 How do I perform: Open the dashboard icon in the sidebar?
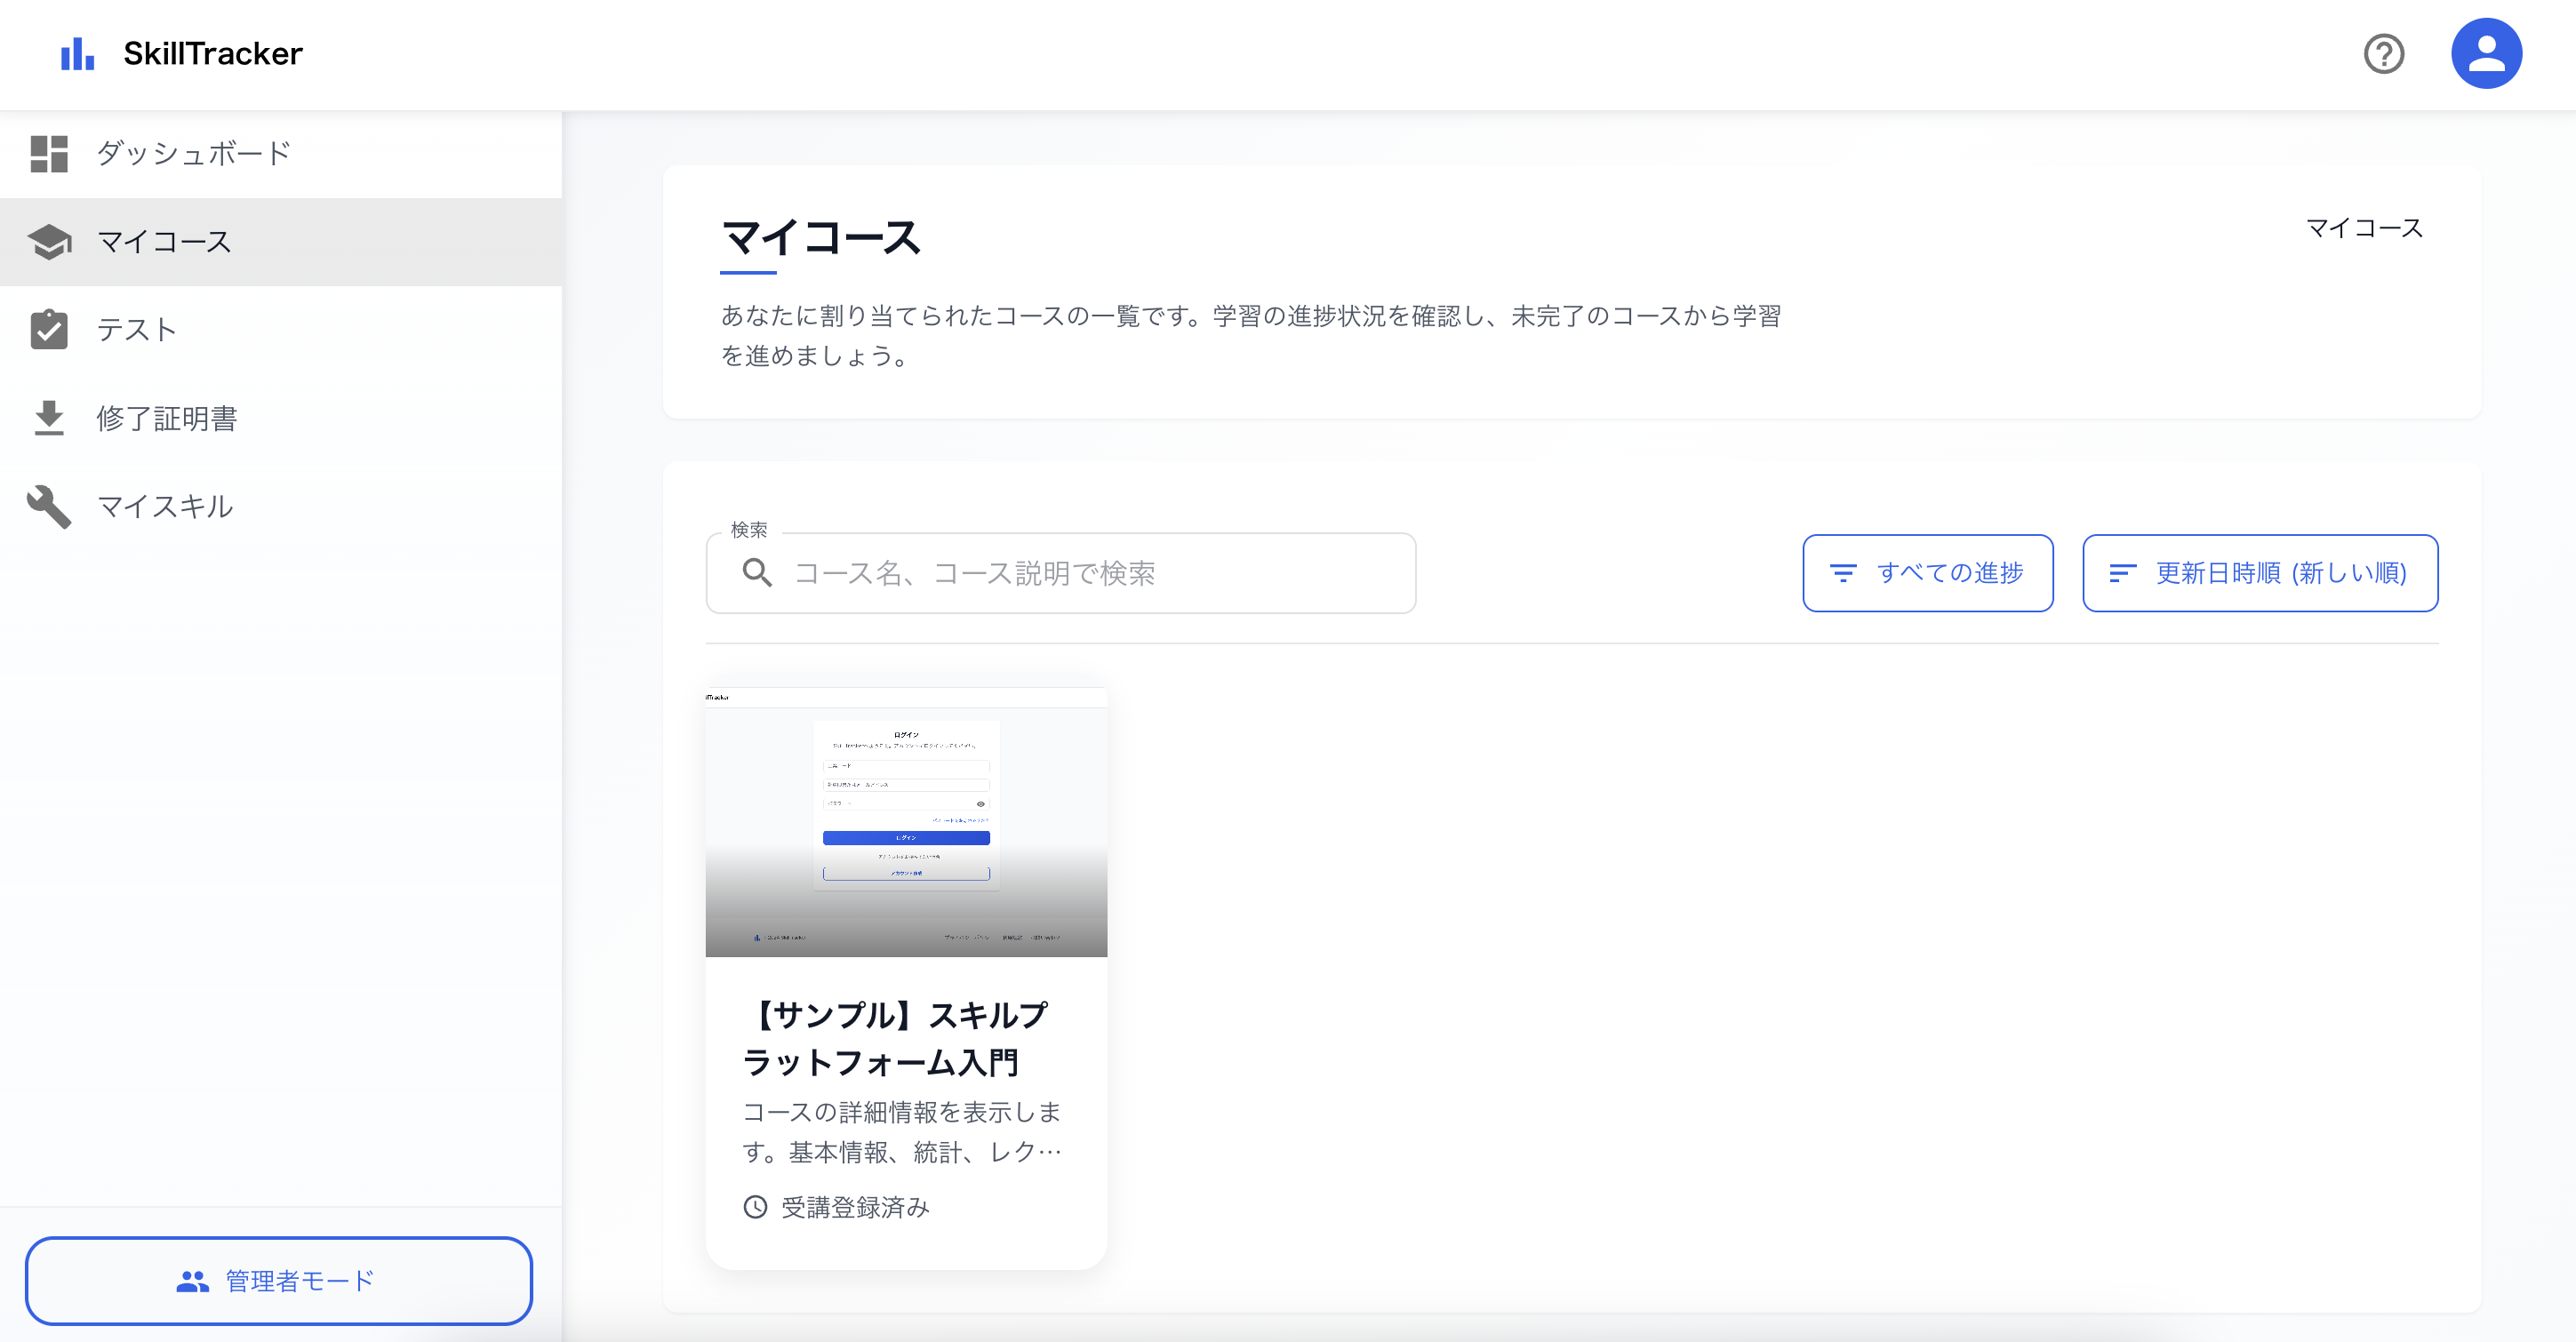50,153
